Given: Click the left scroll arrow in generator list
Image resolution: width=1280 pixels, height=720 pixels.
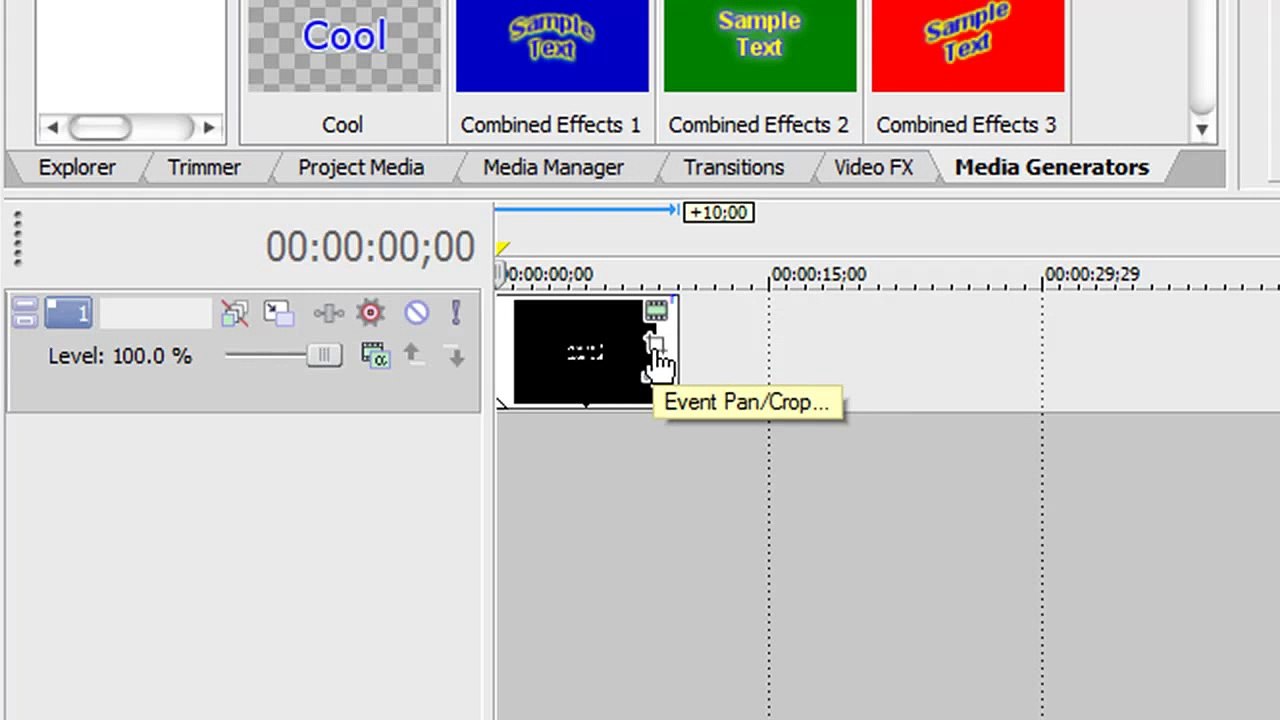Looking at the screenshot, I should tap(52, 127).
